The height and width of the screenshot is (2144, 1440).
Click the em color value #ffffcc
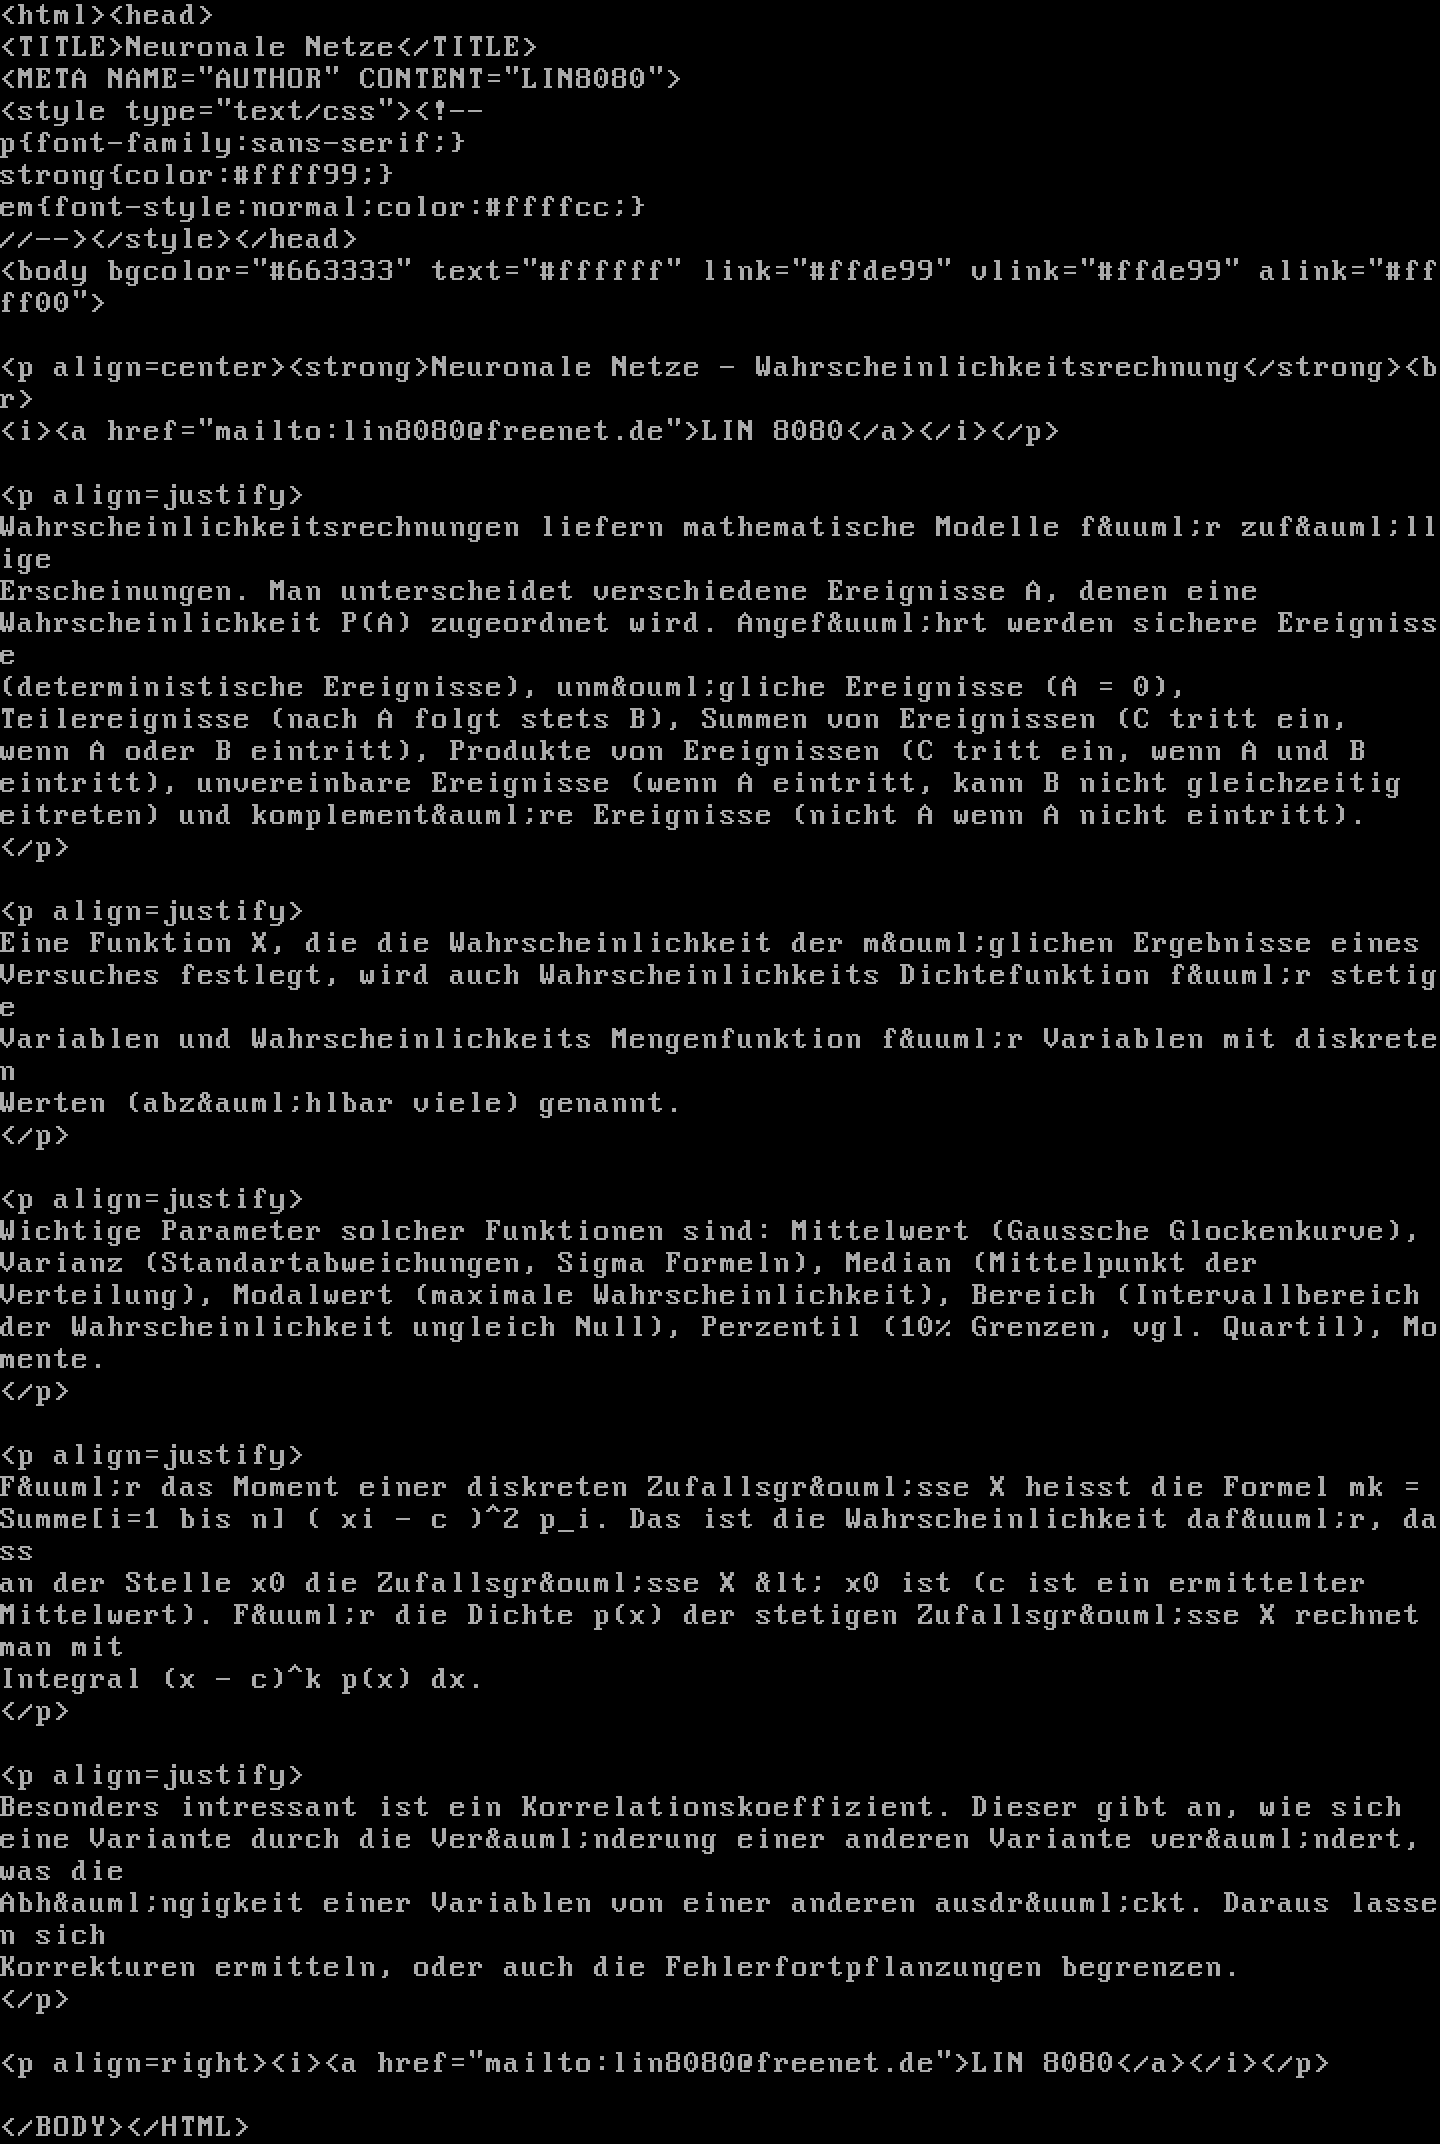pos(548,207)
